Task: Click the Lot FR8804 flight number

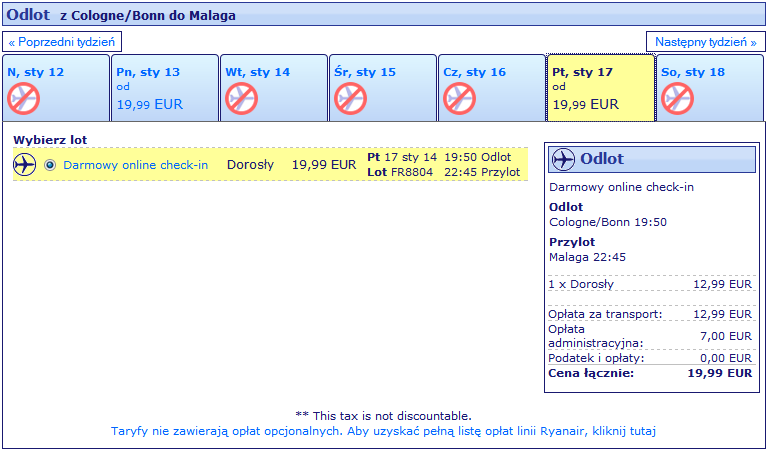Action: (400, 172)
